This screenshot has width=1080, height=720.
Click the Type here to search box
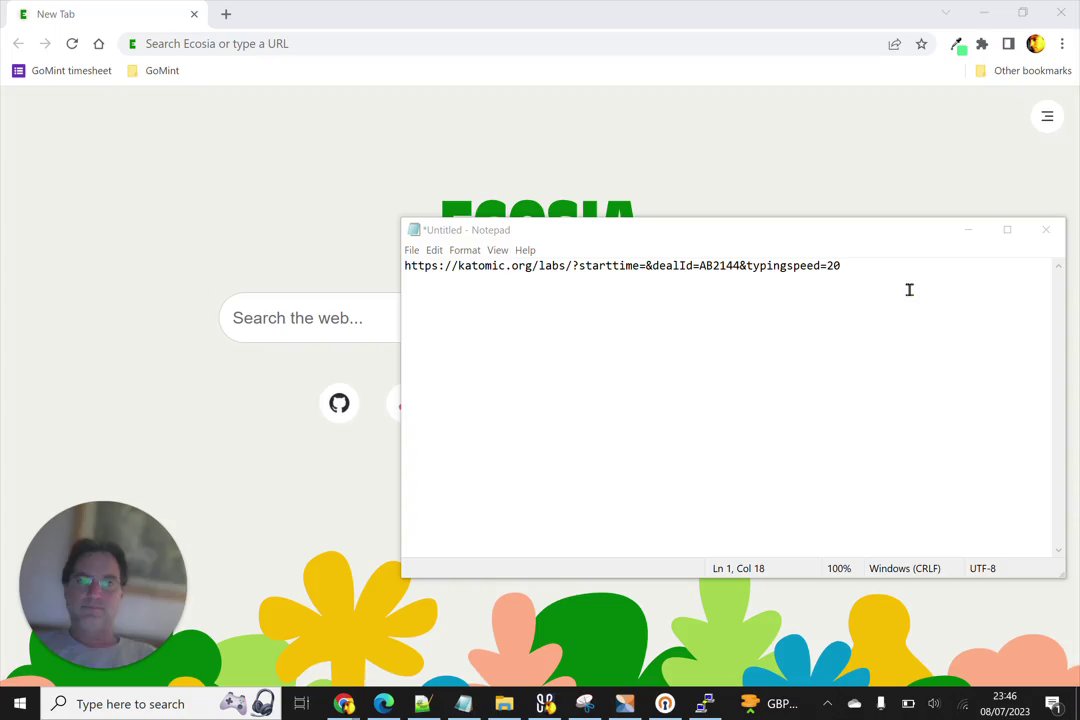(x=161, y=703)
